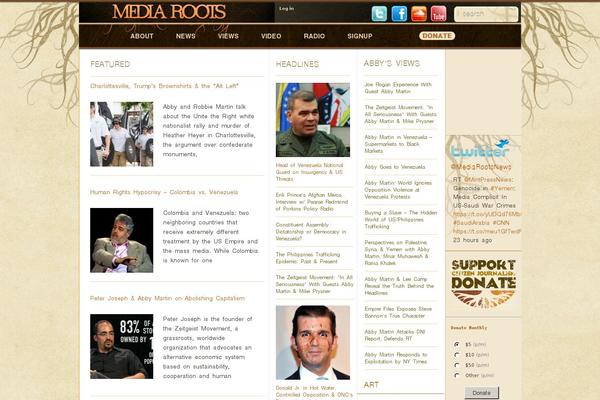The width and height of the screenshot is (600, 400).
Task: Open Abby Goes to Venezuela link
Action: tap(395, 167)
